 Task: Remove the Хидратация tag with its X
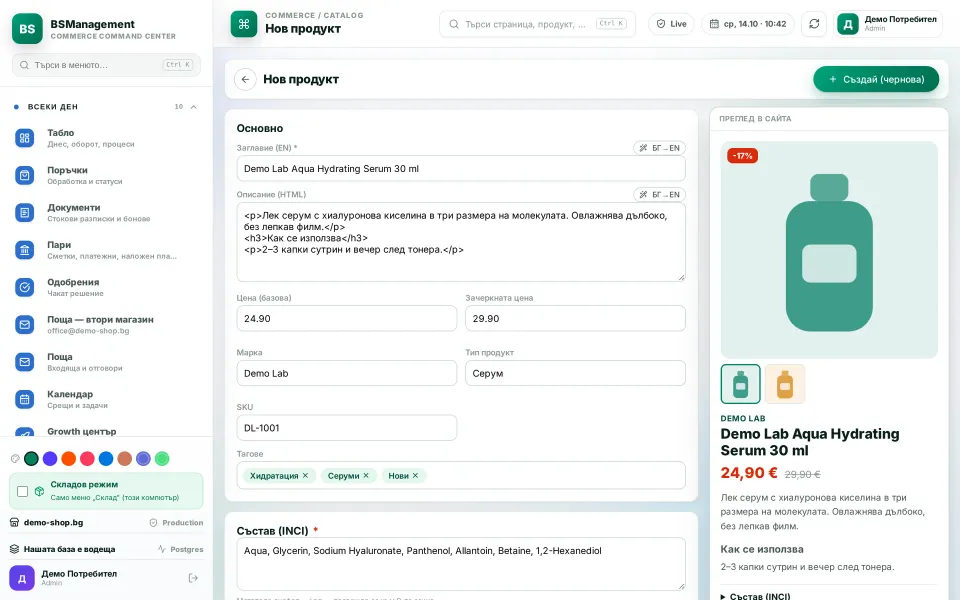click(305, 476)
